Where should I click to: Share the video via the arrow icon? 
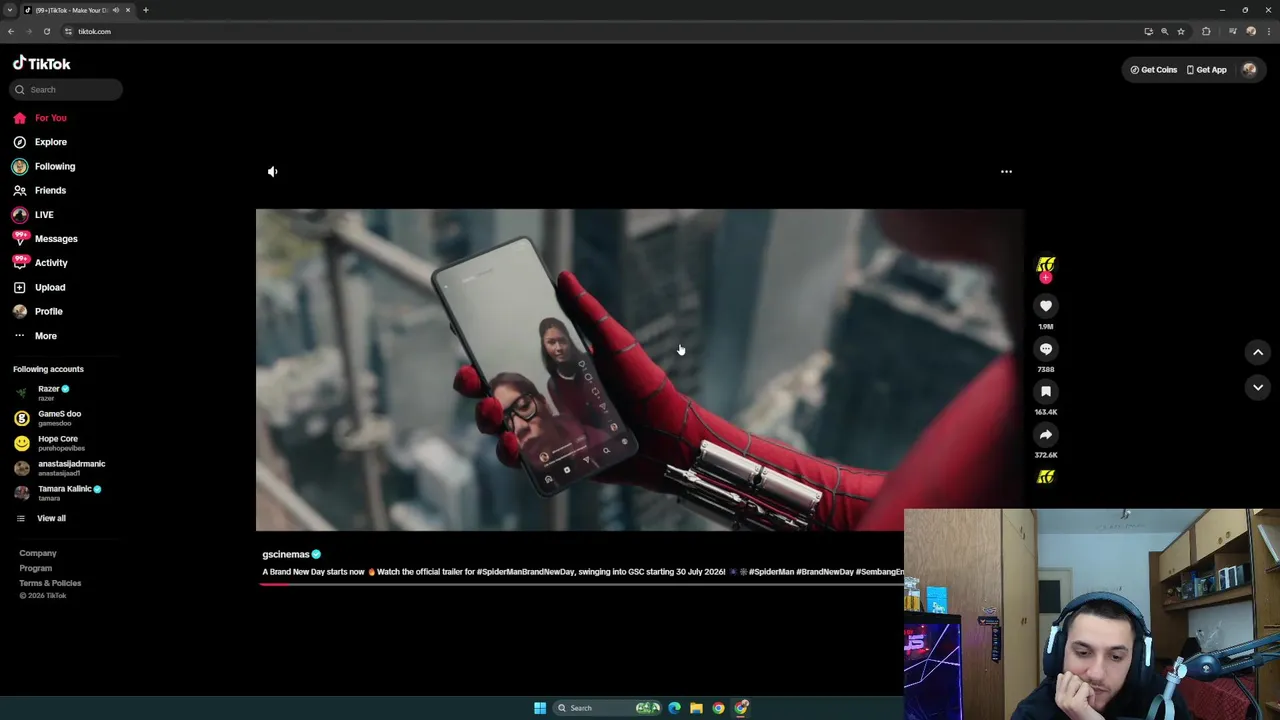pyautogui.click(x=1045, y=435)
